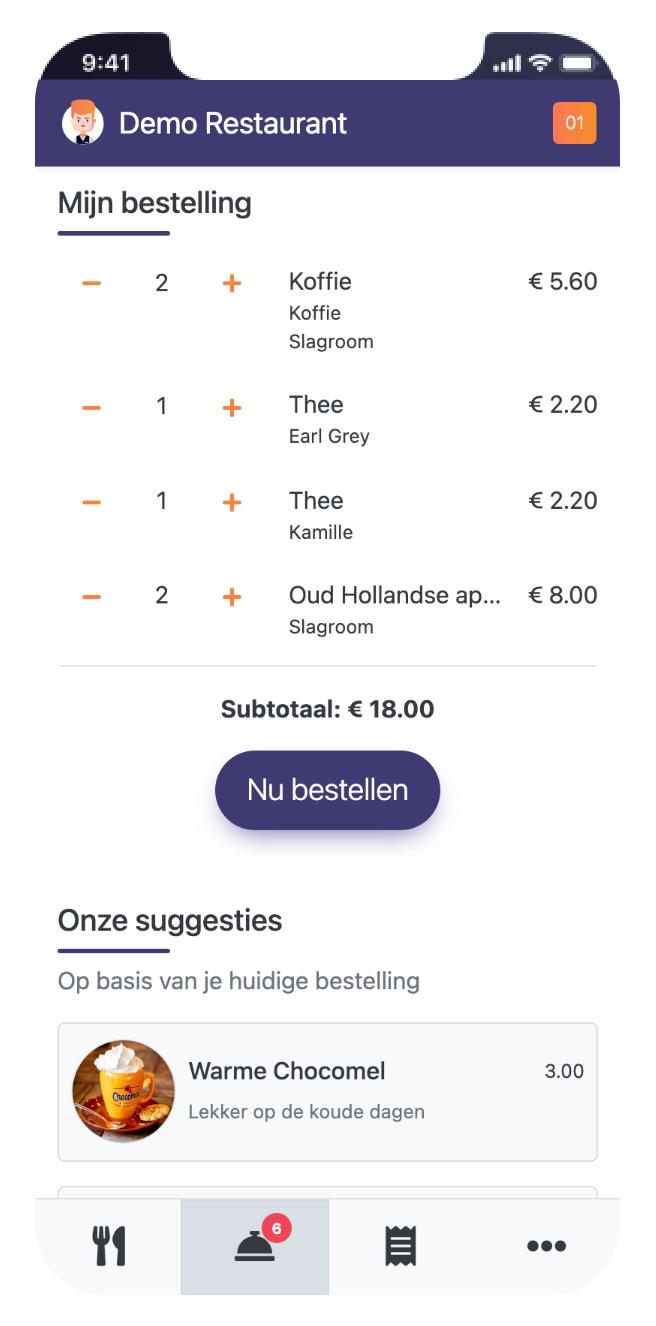Increase Koffie quantity with plus icon
Image resolution: width=656 pixels, height=1326 pixels.
(x=232, y=284)
